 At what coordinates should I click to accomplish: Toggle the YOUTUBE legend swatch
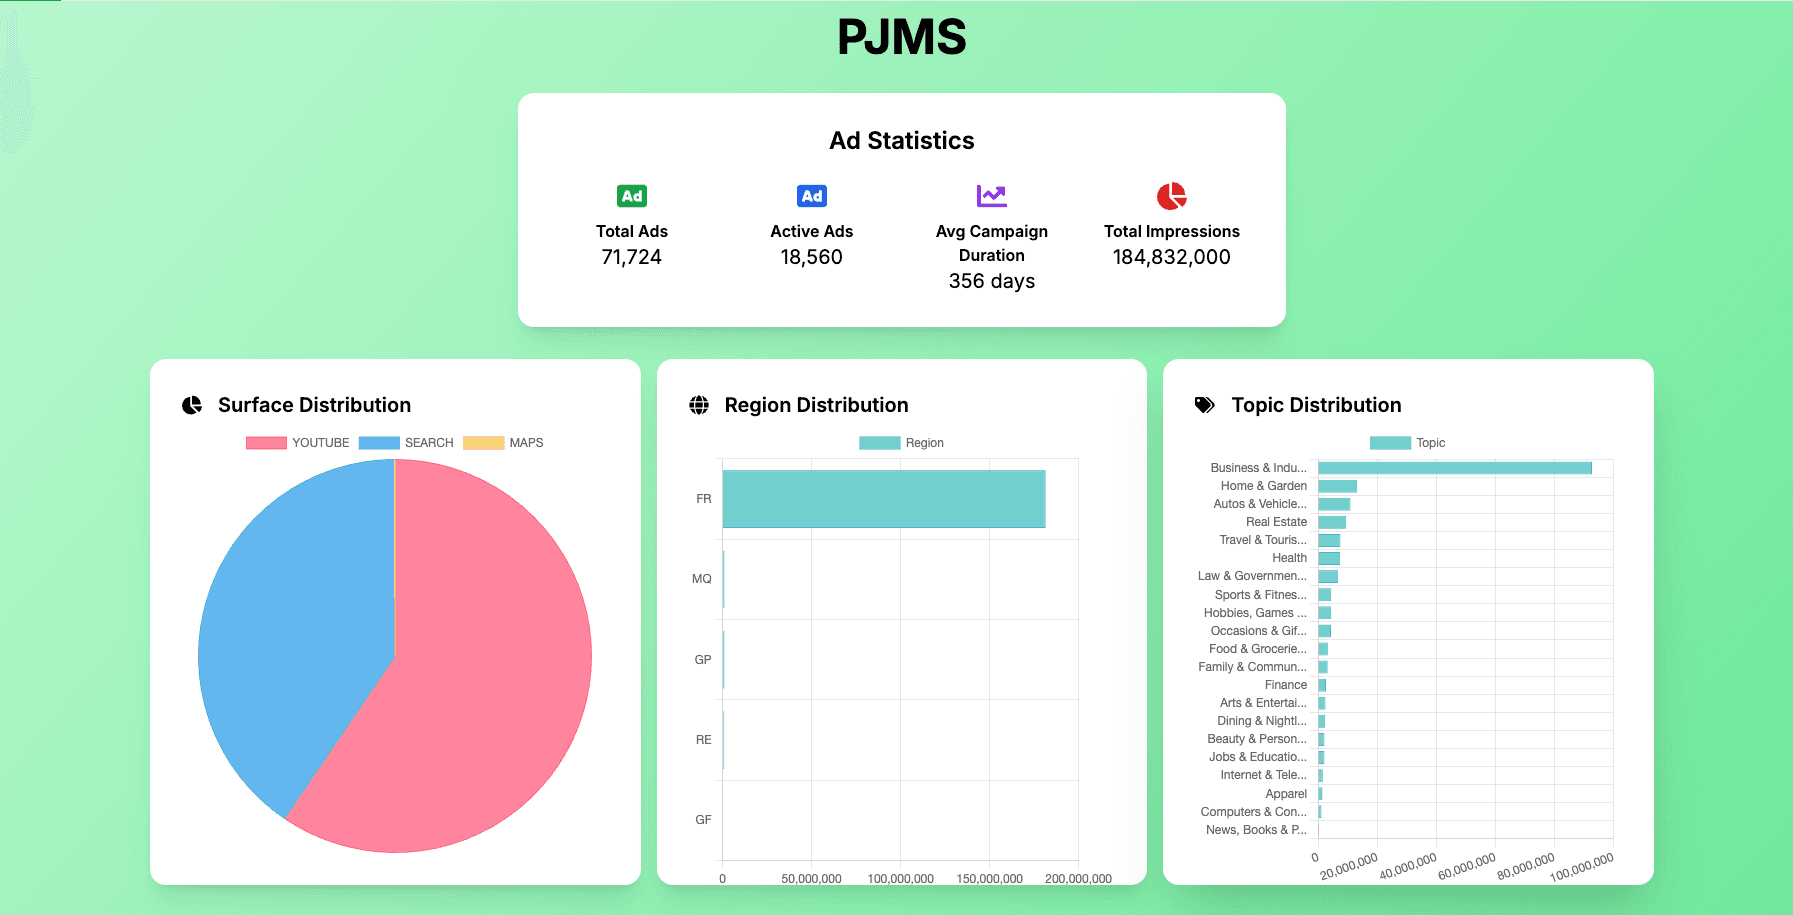point(266,443)
